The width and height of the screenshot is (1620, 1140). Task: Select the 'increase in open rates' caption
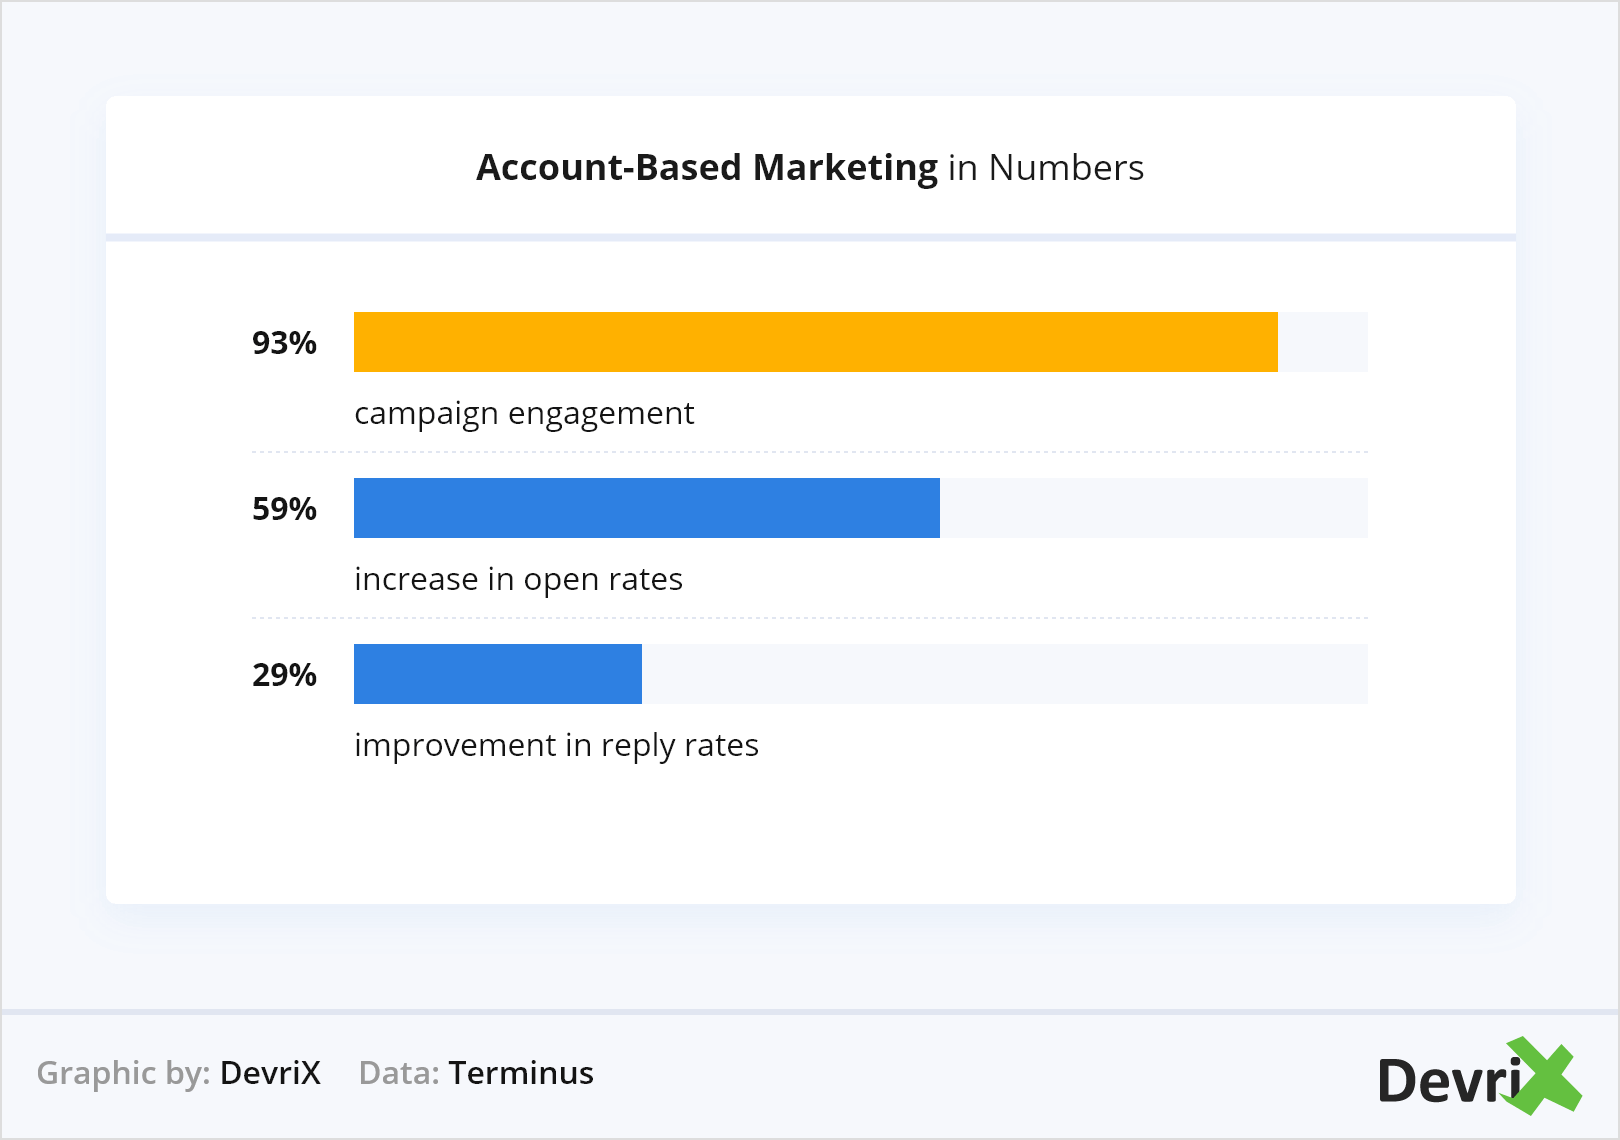[x=518, y=579]
